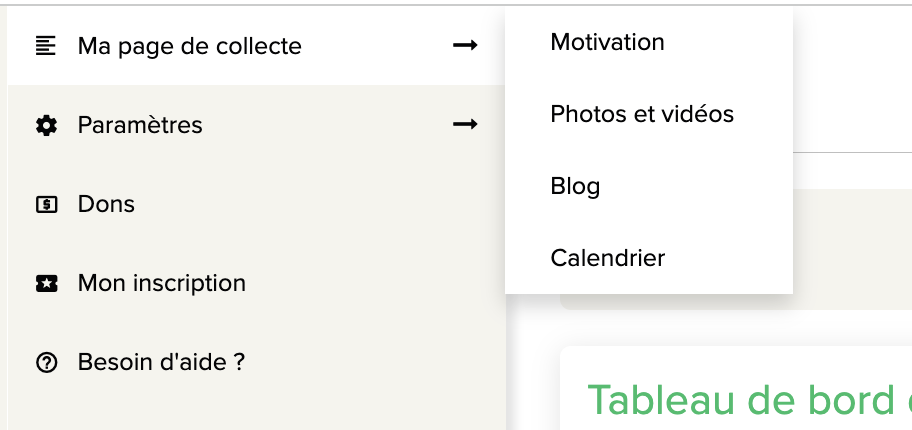
Task: Open the Motivation submenu entry
Action: click(x=607, y=42)
